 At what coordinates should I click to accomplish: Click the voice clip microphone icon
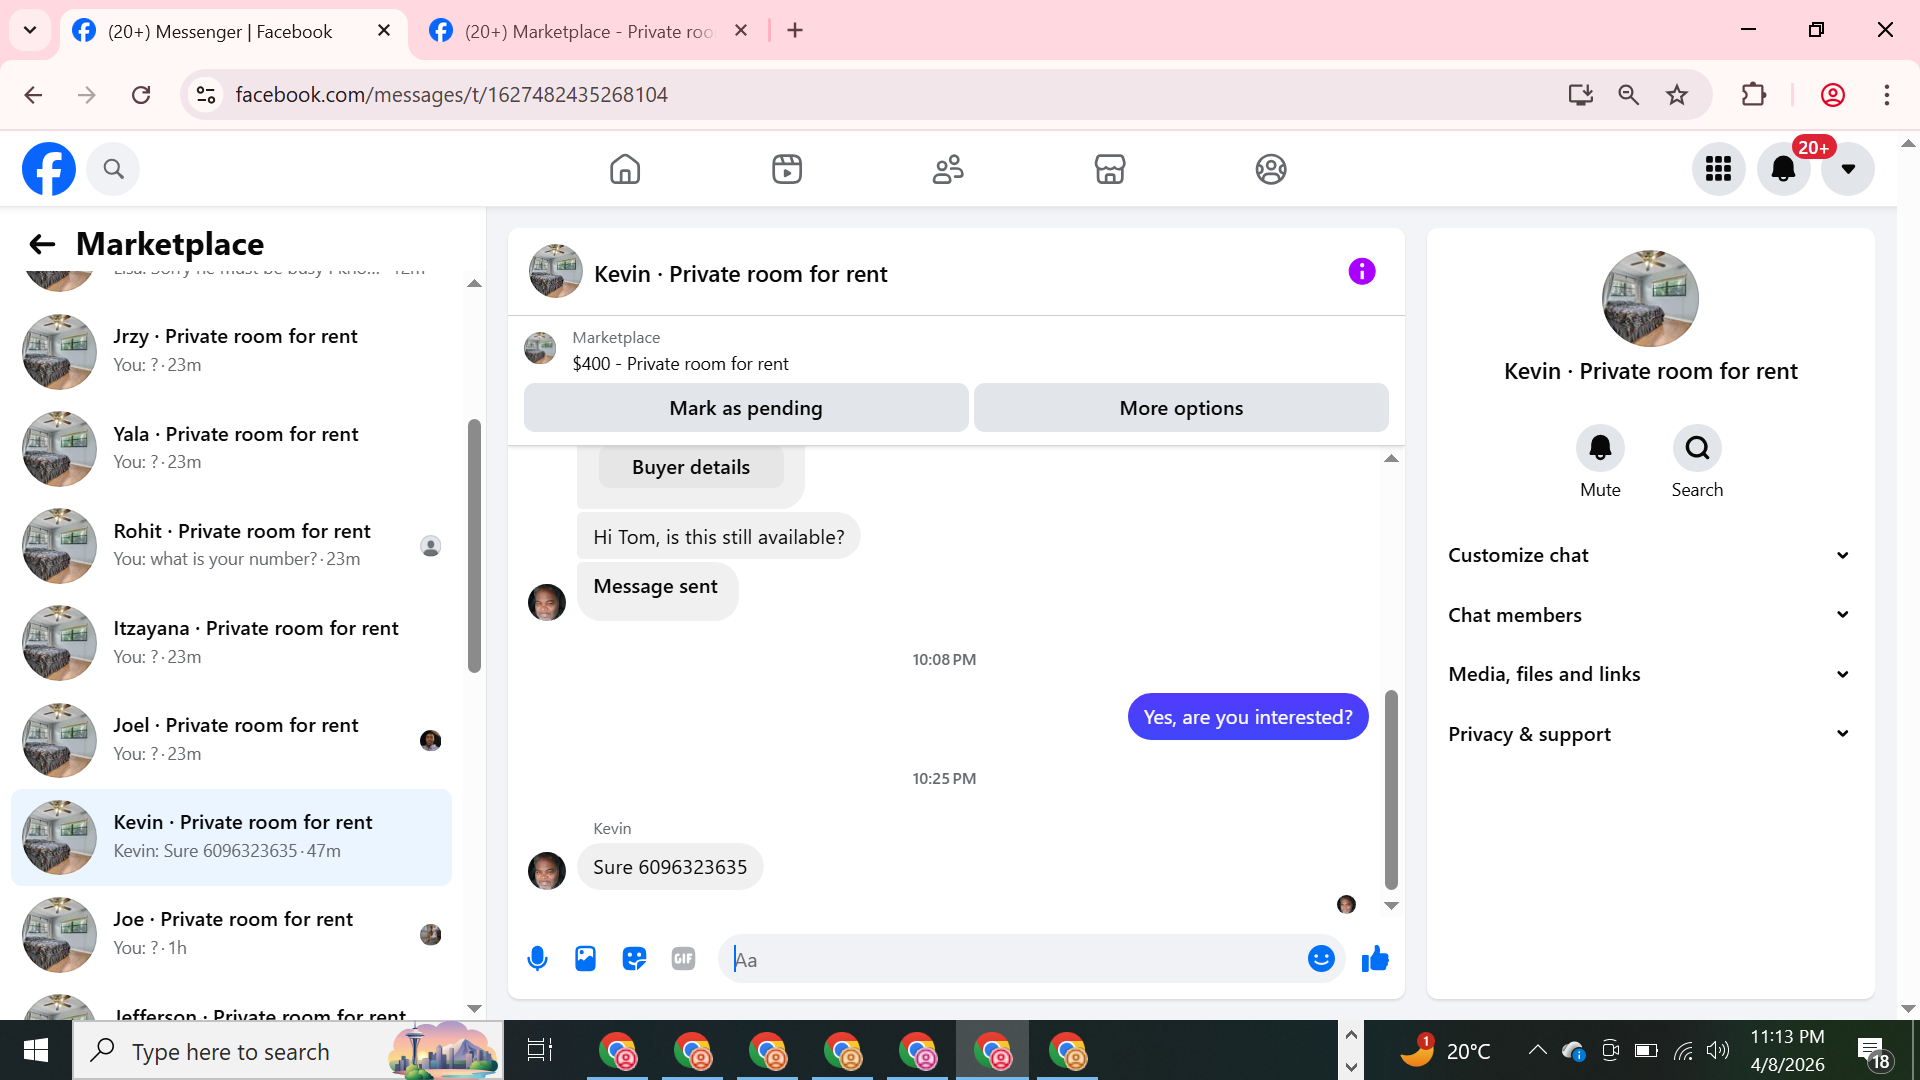(537, 959)
